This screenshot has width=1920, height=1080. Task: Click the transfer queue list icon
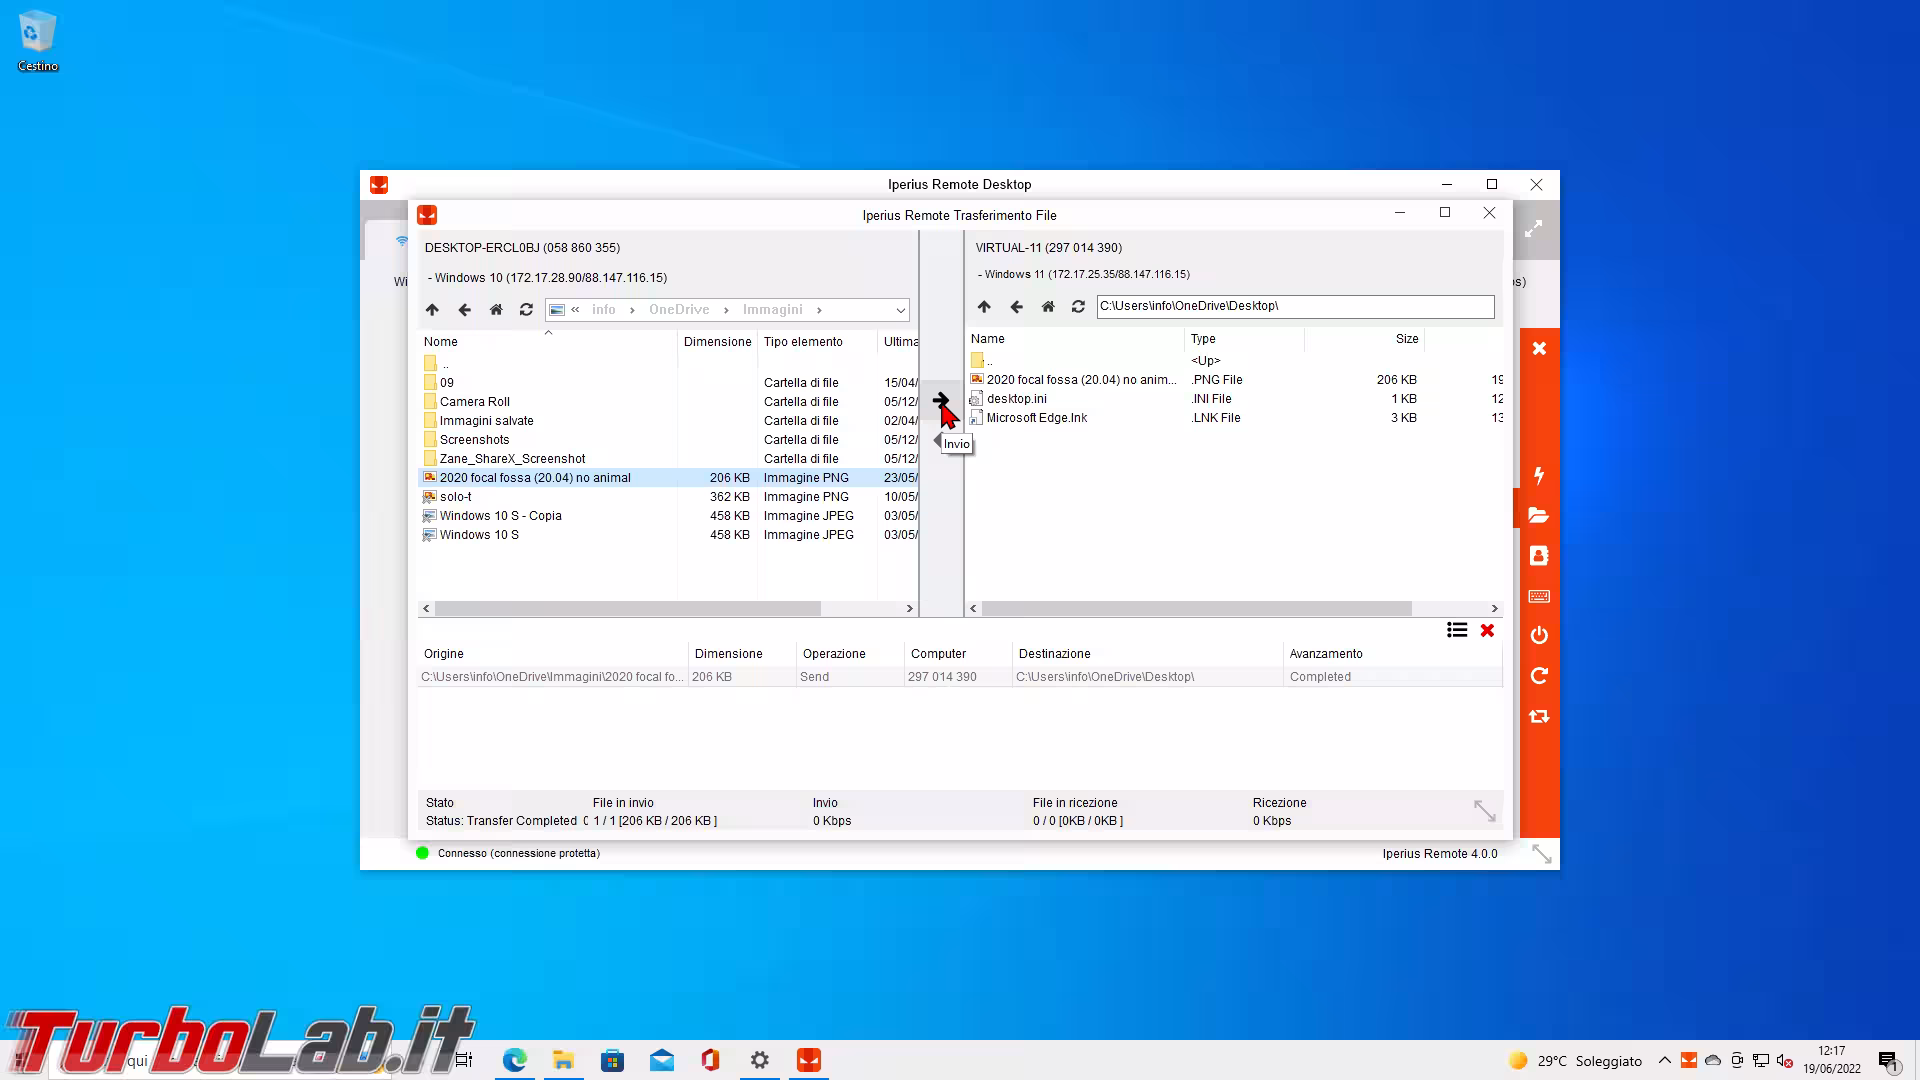click(x=1456, y=630)
